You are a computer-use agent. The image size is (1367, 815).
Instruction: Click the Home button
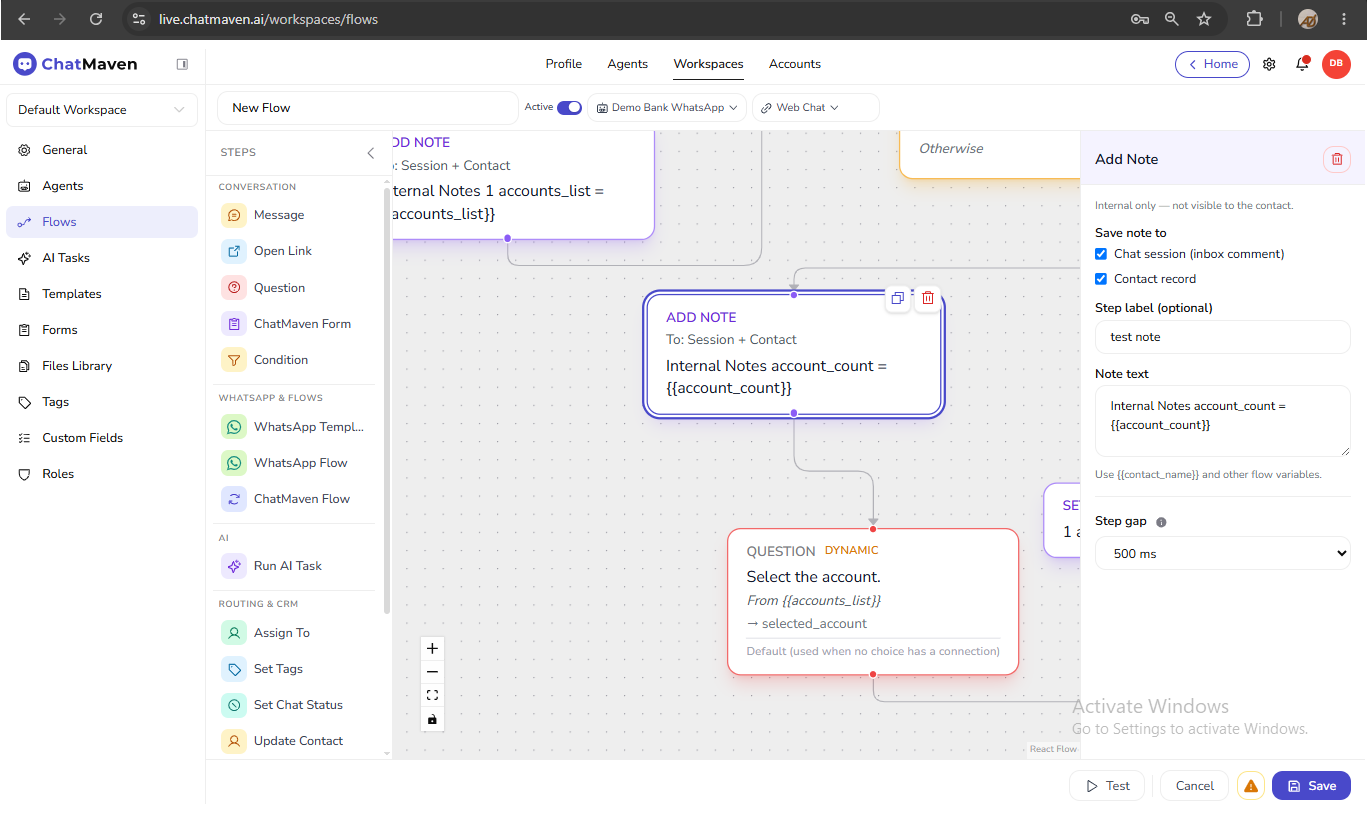tap(1212, 64)
